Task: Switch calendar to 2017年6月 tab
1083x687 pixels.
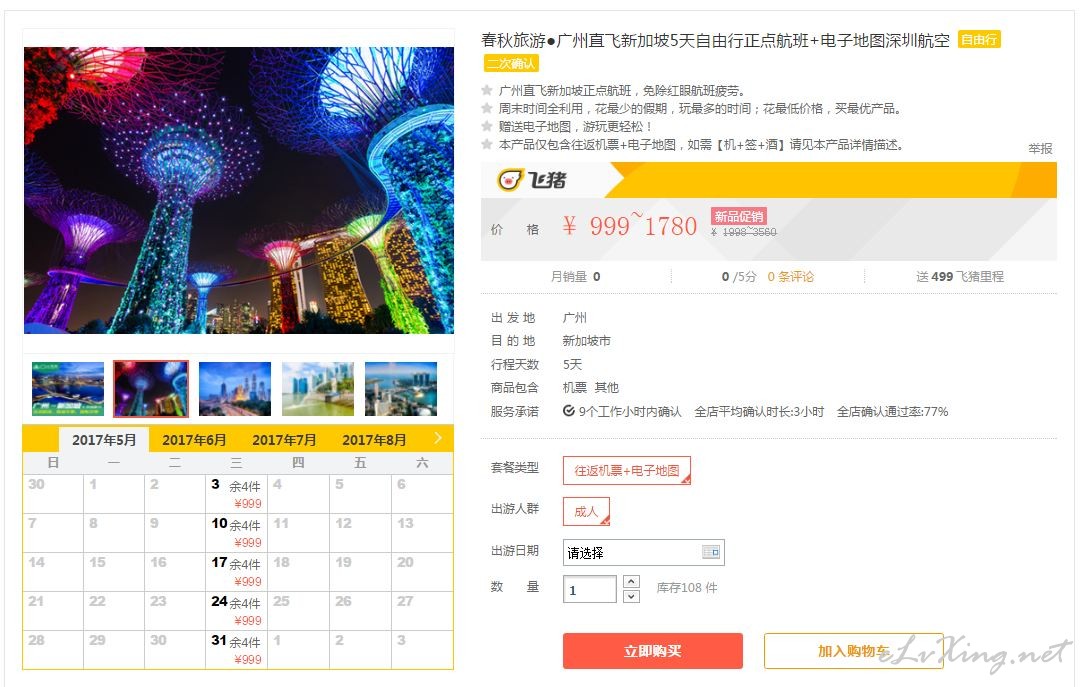Action: tap(194, 440)
